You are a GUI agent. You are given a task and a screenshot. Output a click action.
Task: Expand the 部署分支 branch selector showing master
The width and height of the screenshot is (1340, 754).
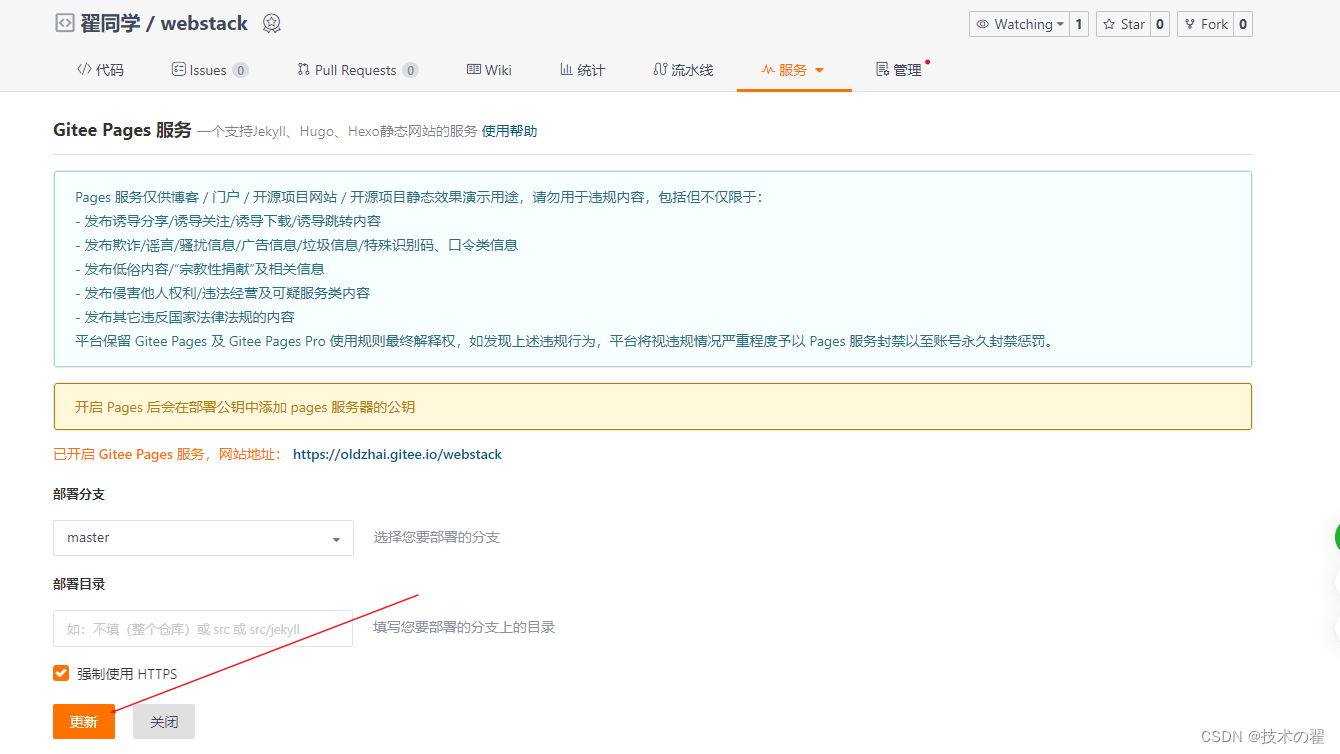(336, 538)
